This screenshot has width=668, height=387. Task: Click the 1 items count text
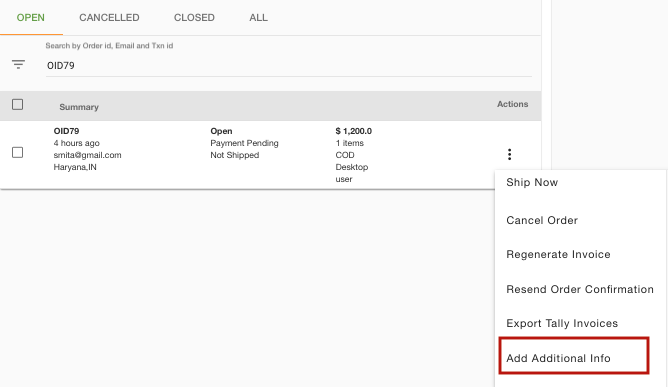pos(349,143)
